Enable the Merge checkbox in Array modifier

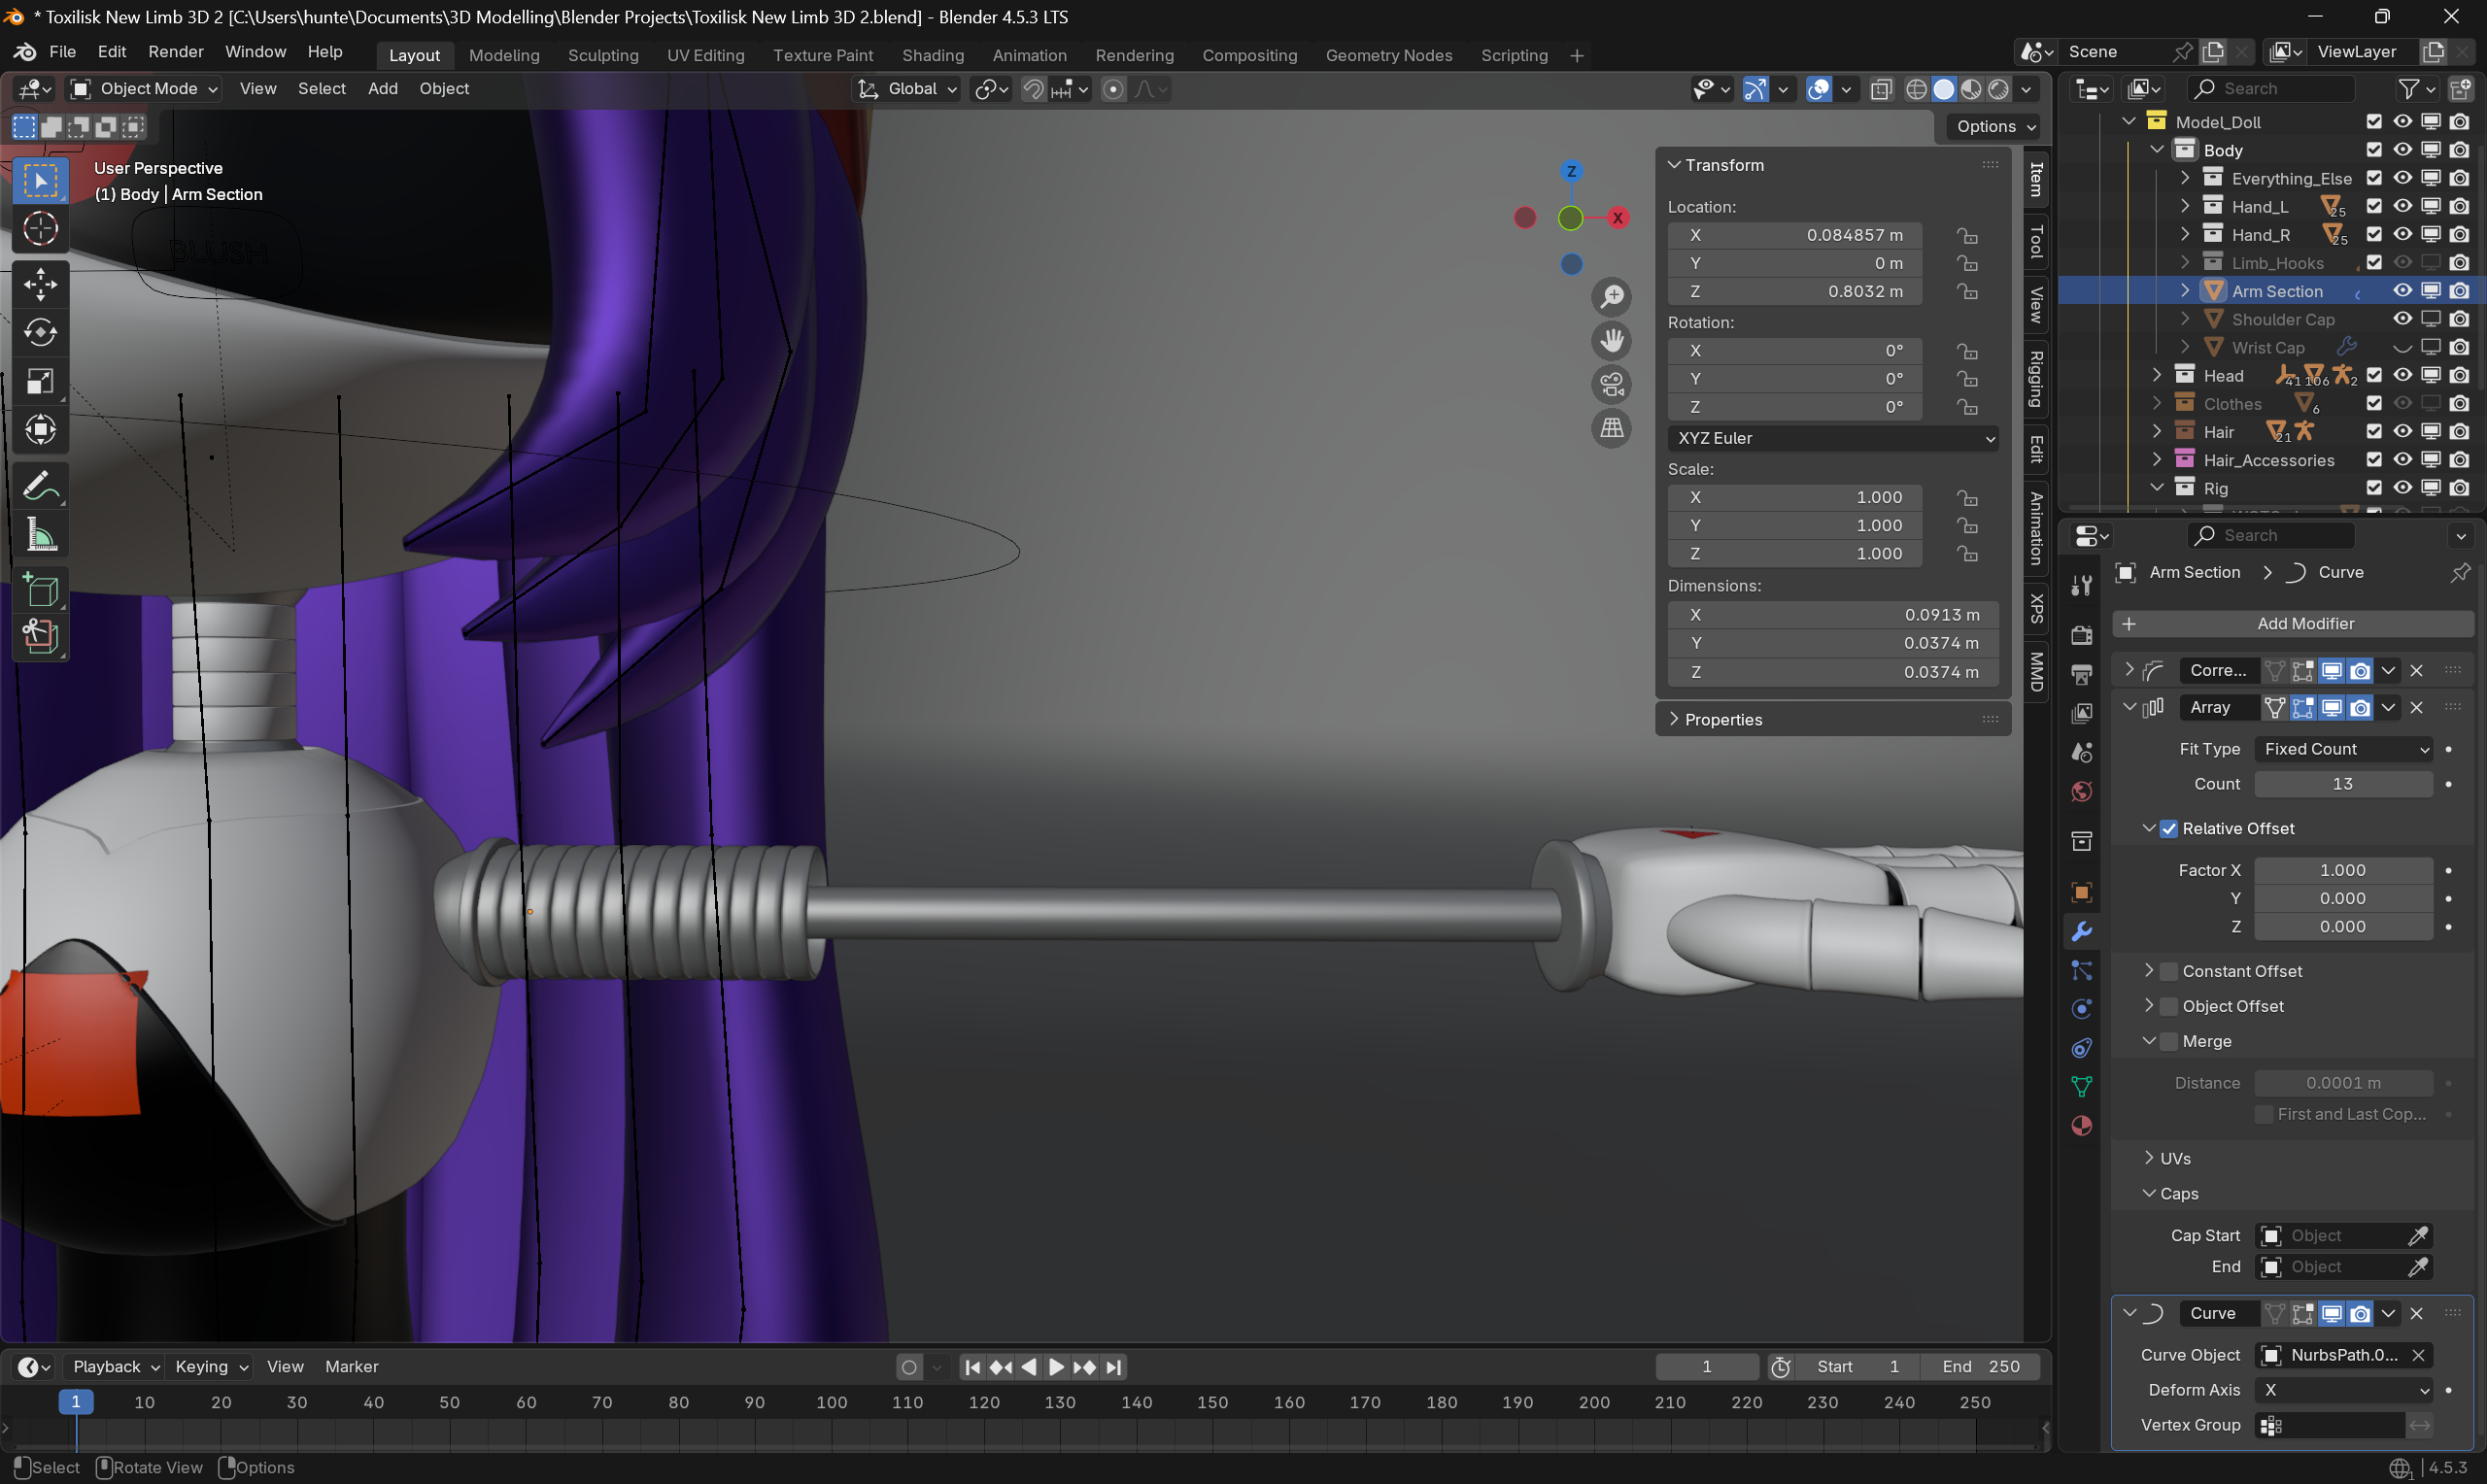point(2169,1041)
